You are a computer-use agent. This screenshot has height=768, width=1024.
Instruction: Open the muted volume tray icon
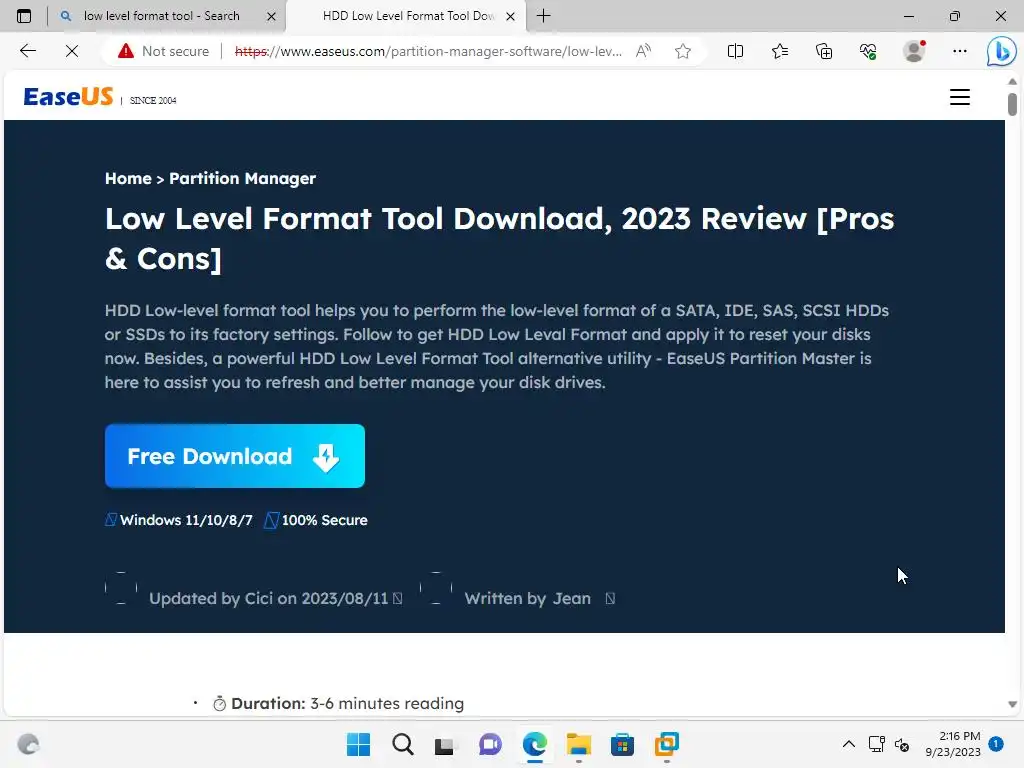pos(902,744)
